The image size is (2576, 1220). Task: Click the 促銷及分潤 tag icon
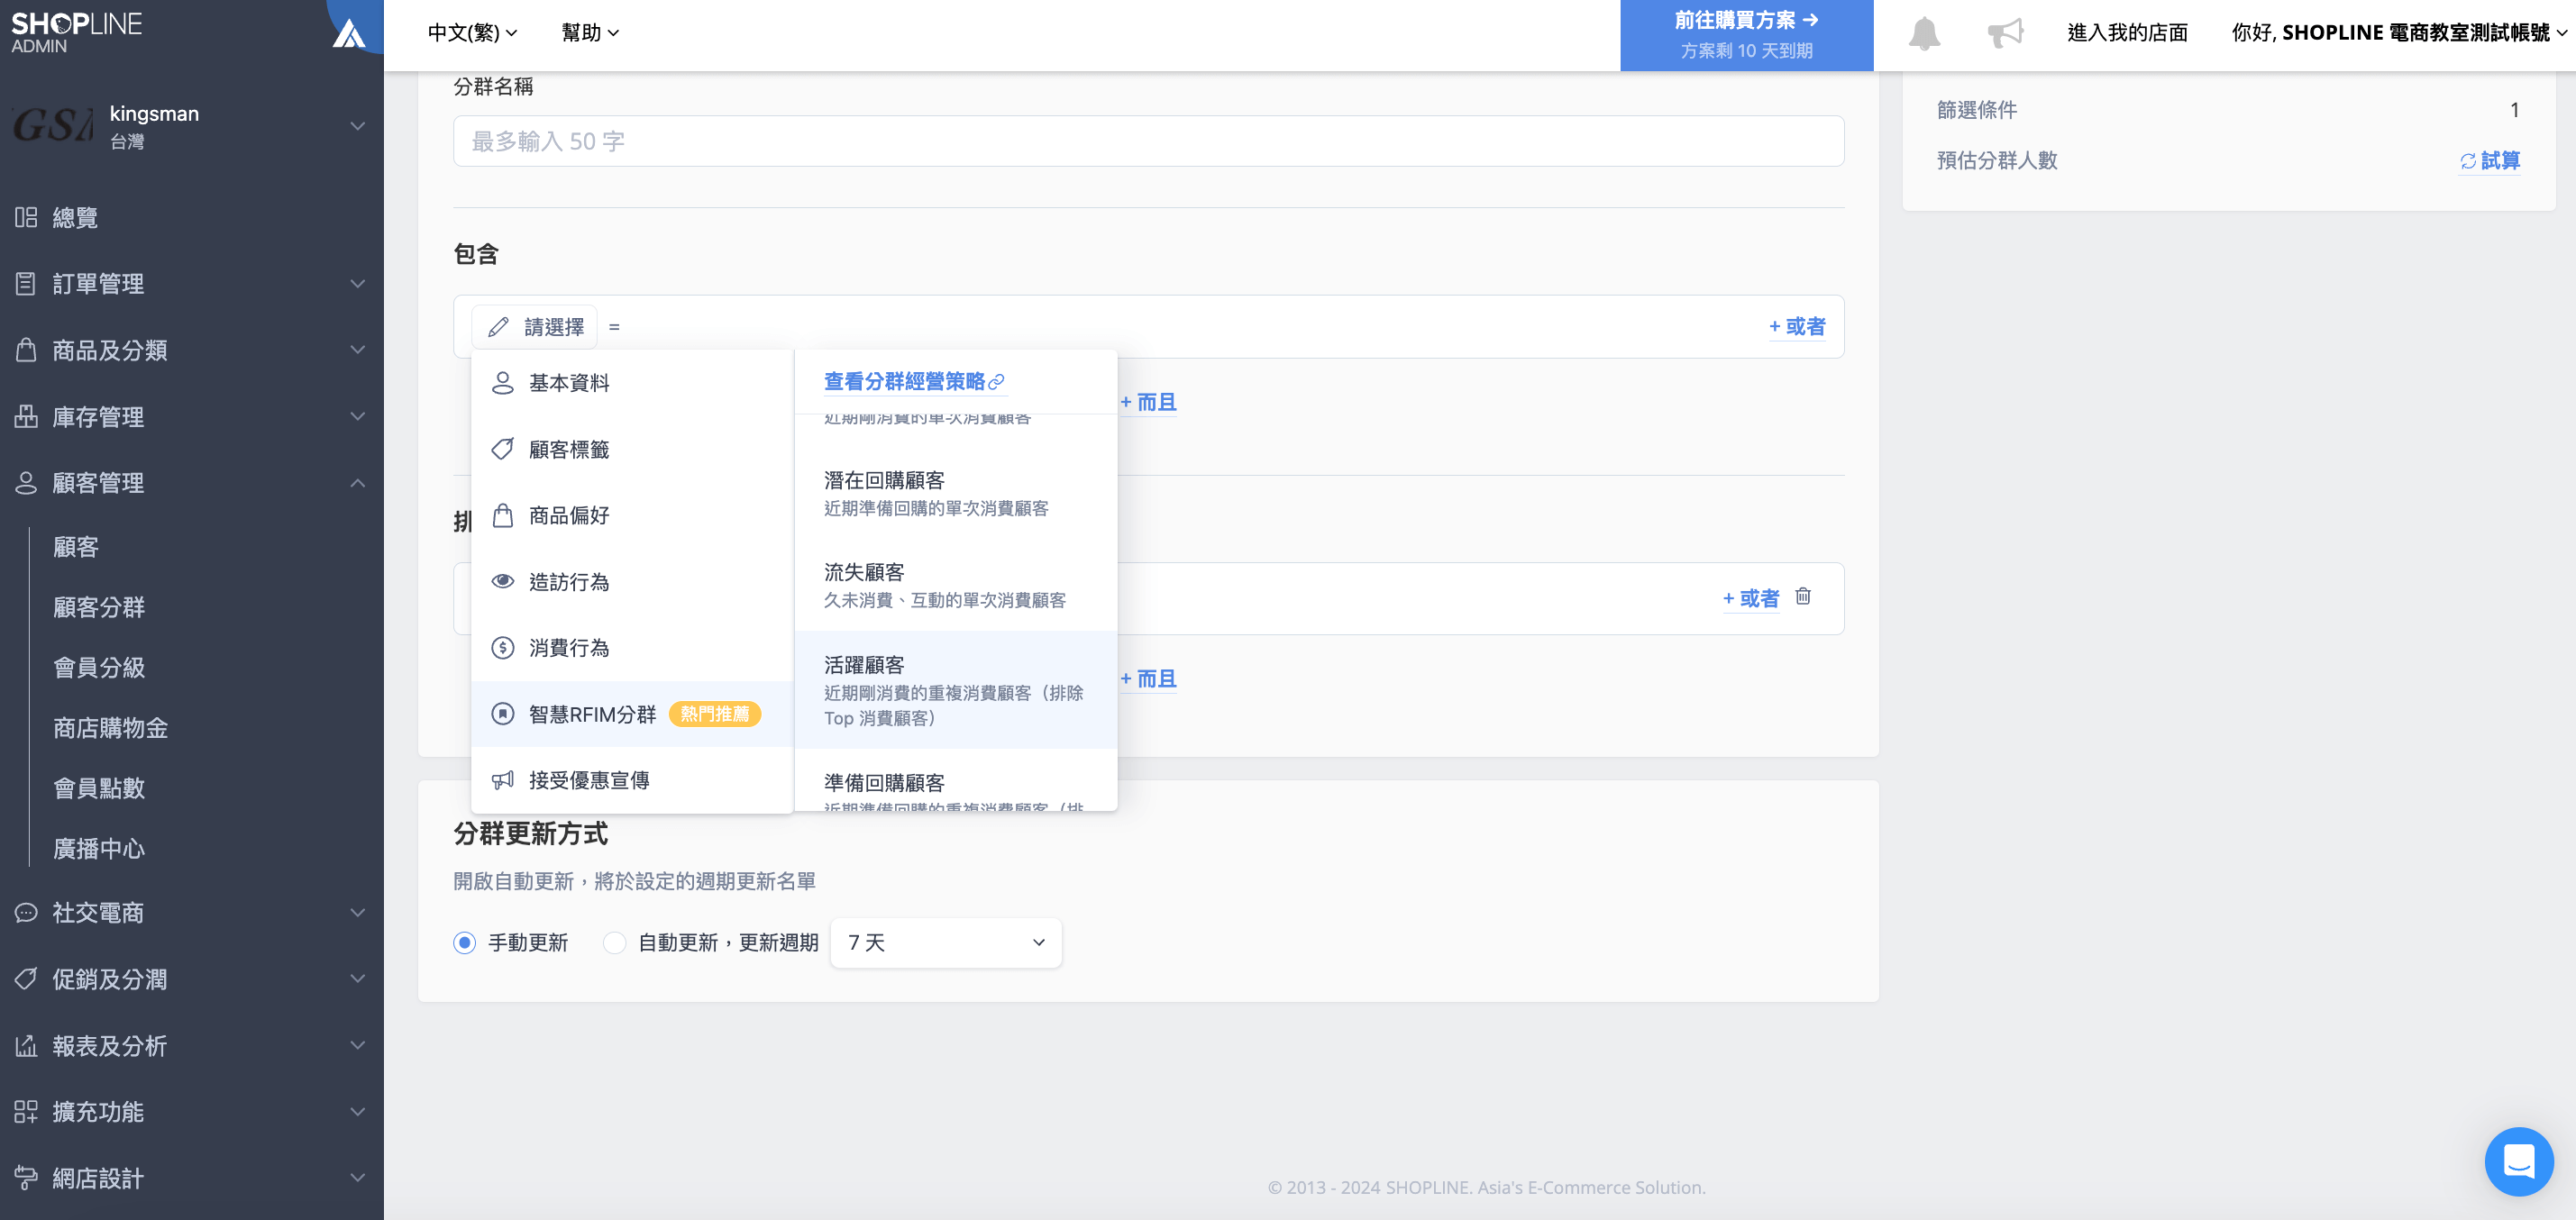(x=26, y=978)
